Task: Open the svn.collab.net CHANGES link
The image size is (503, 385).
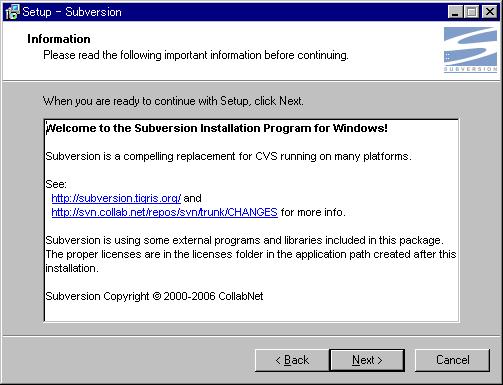Action: (x=164, y=212)
